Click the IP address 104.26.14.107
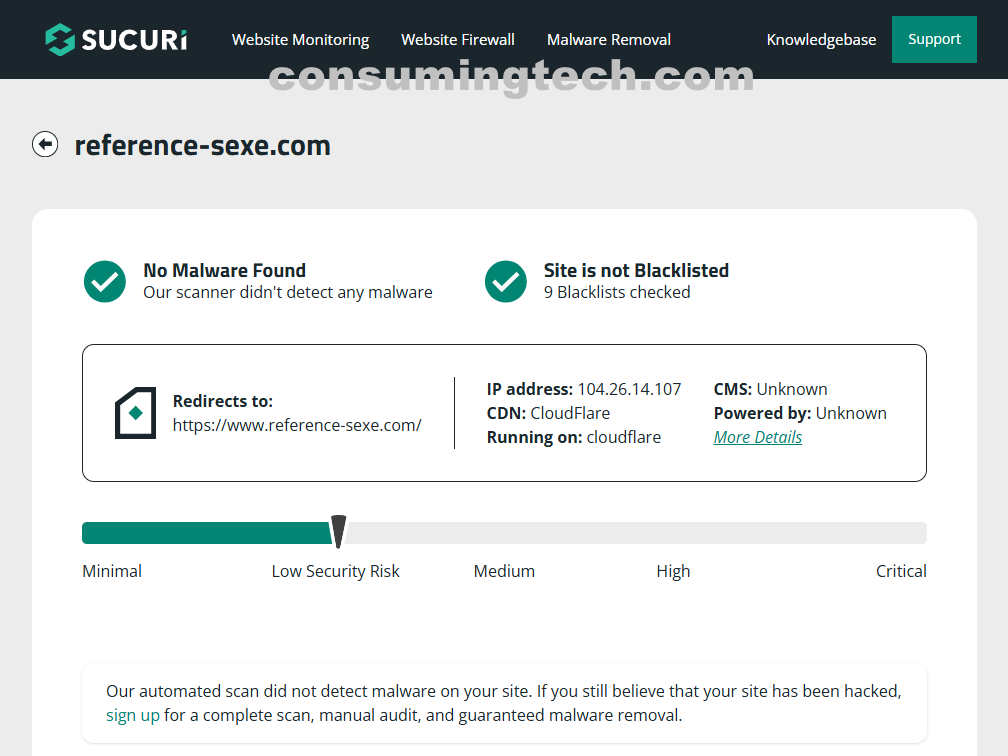This screenshot has height=756, width=1008. coord(629,389)
